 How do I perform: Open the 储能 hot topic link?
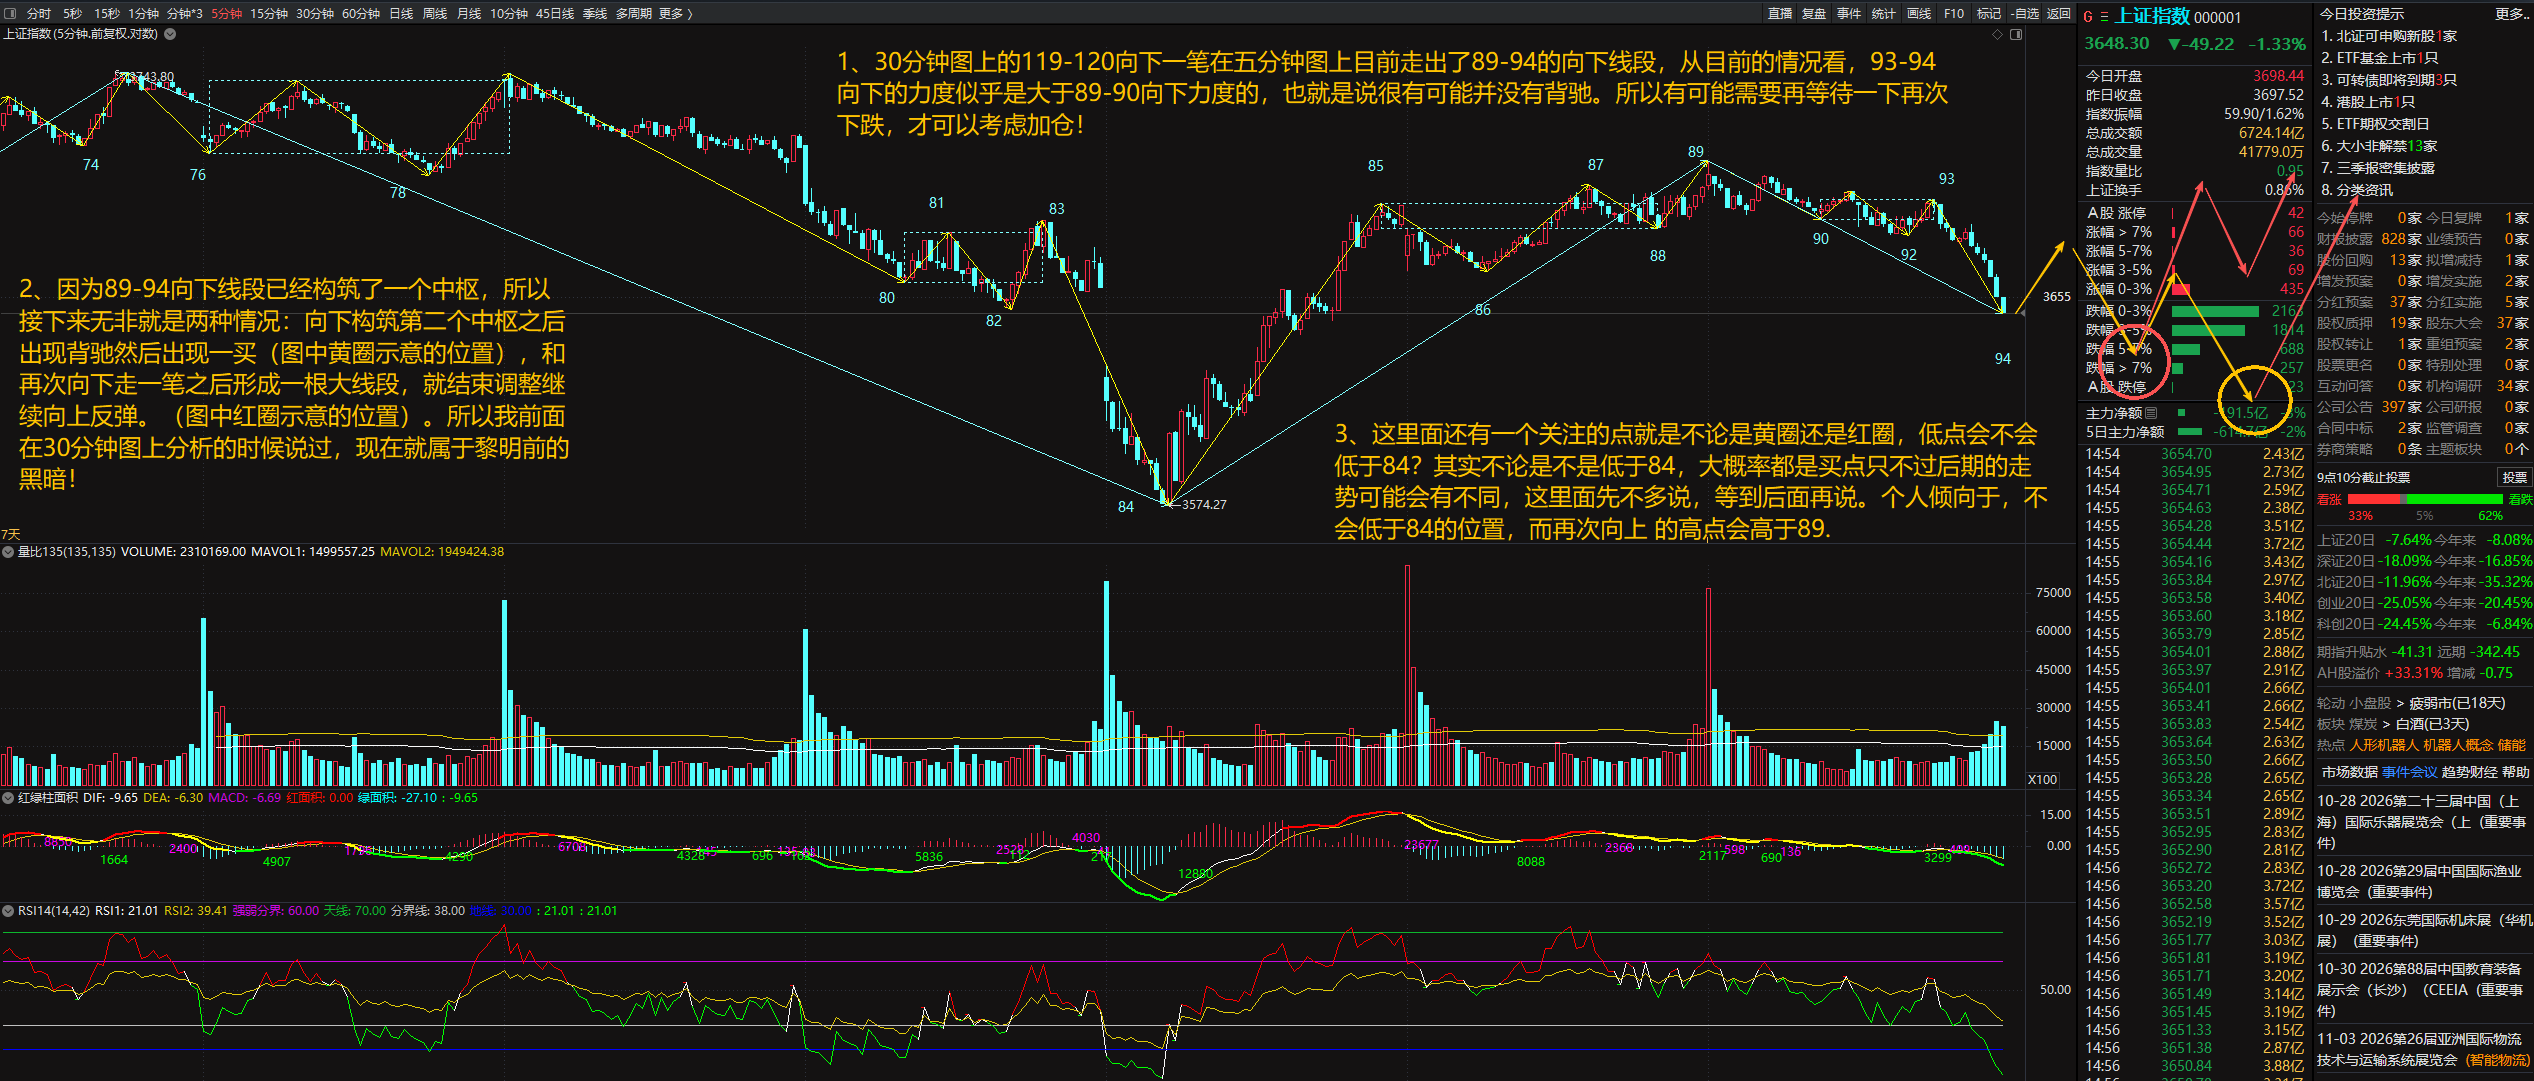pos(2511,744)
